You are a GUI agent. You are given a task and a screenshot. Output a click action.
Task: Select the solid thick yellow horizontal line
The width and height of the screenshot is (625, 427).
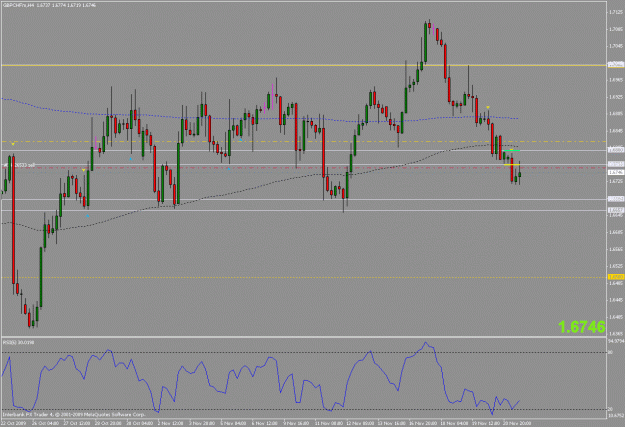(x=303, y=65)
